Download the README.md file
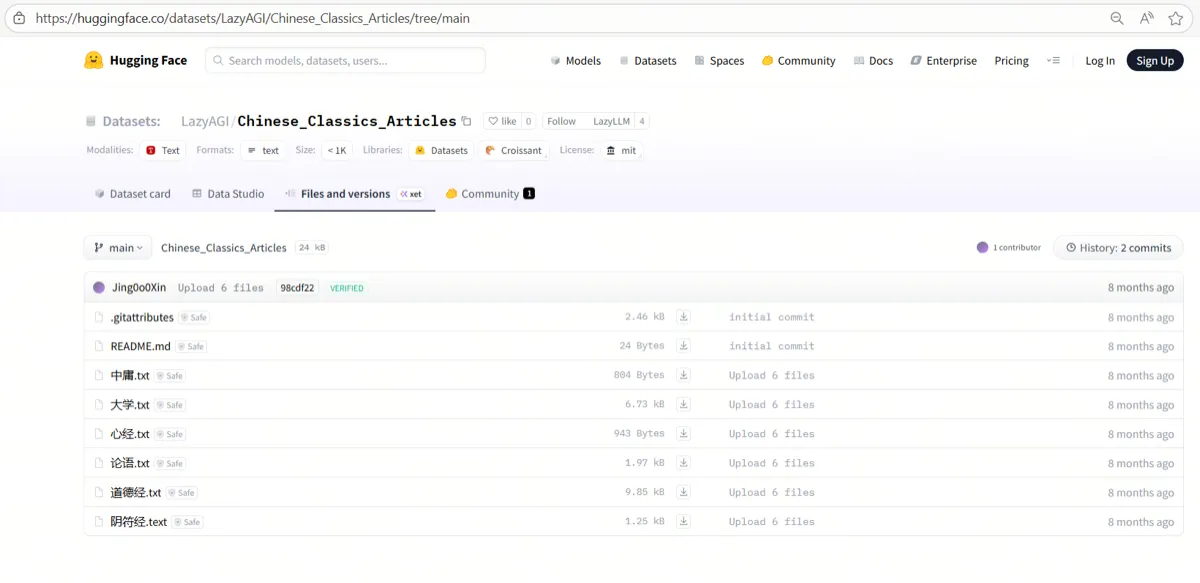The width and height of the screenshot is (1200, 583). click(x=683, y=346)
